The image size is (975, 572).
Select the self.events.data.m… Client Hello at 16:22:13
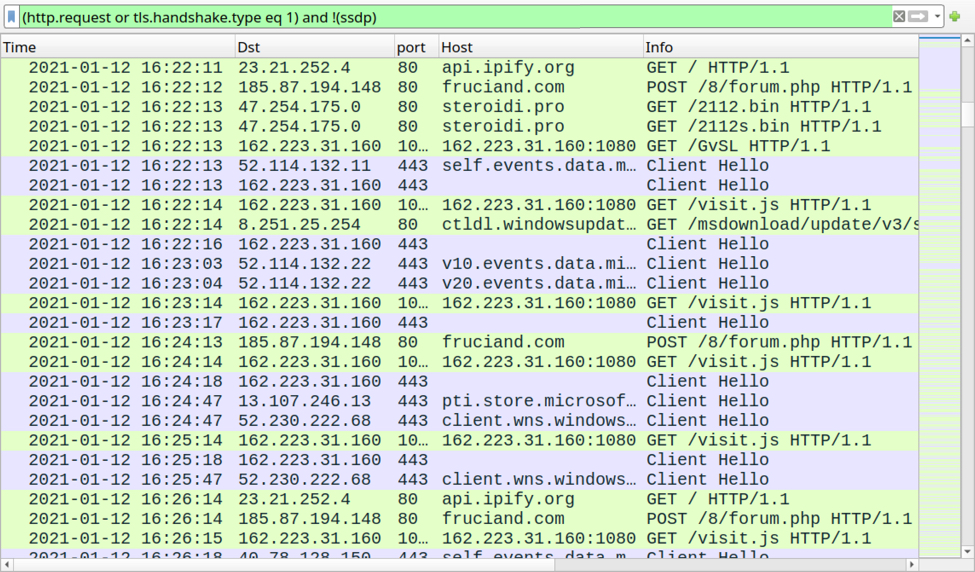coord(460,165)
